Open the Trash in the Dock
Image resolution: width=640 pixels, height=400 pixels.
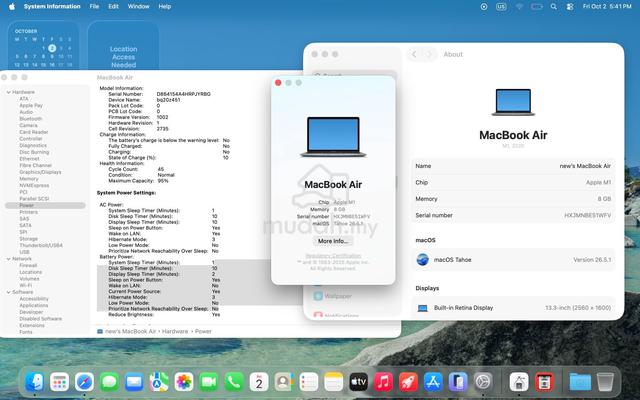click(x=605, y=382)
